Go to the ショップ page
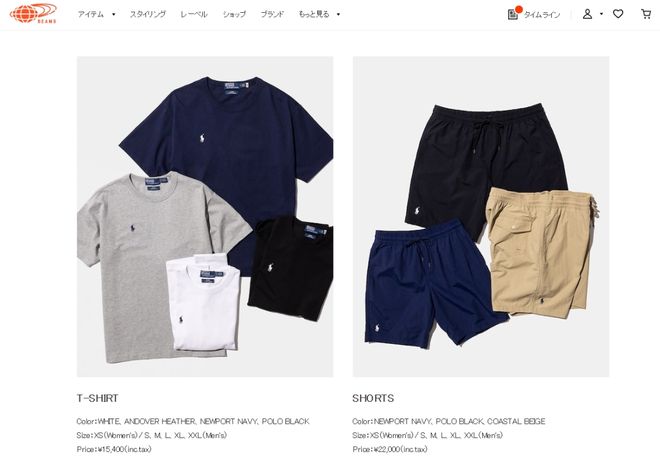The width and height of the screenshot is (660, 471). (x=234, y=14)
